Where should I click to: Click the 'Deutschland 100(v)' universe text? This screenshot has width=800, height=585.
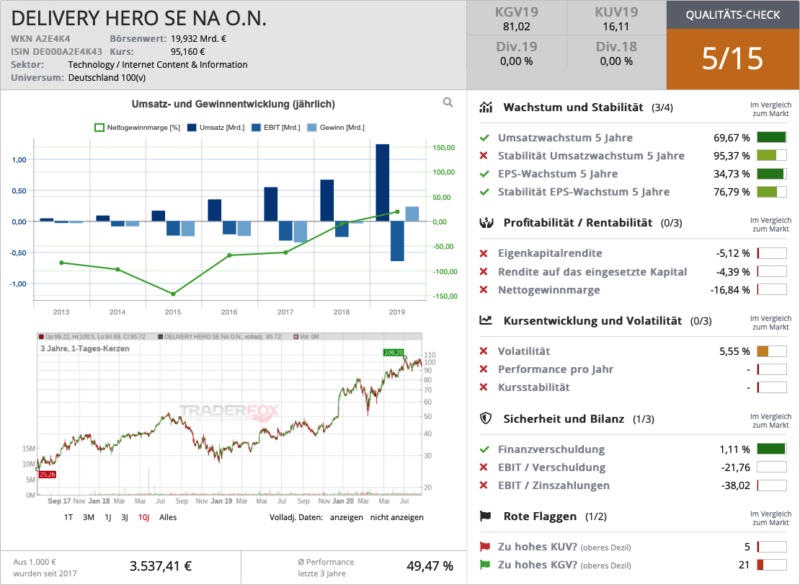[x=107, y=78]
